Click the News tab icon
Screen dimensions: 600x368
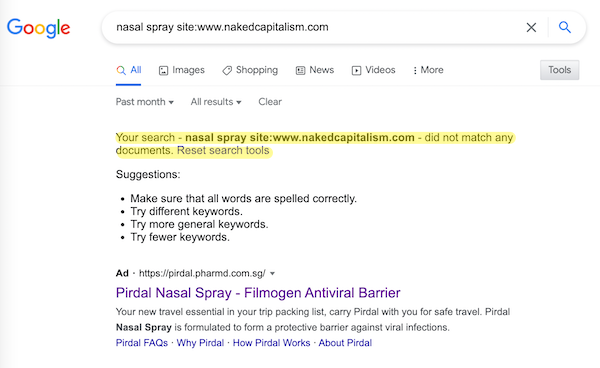300,70
